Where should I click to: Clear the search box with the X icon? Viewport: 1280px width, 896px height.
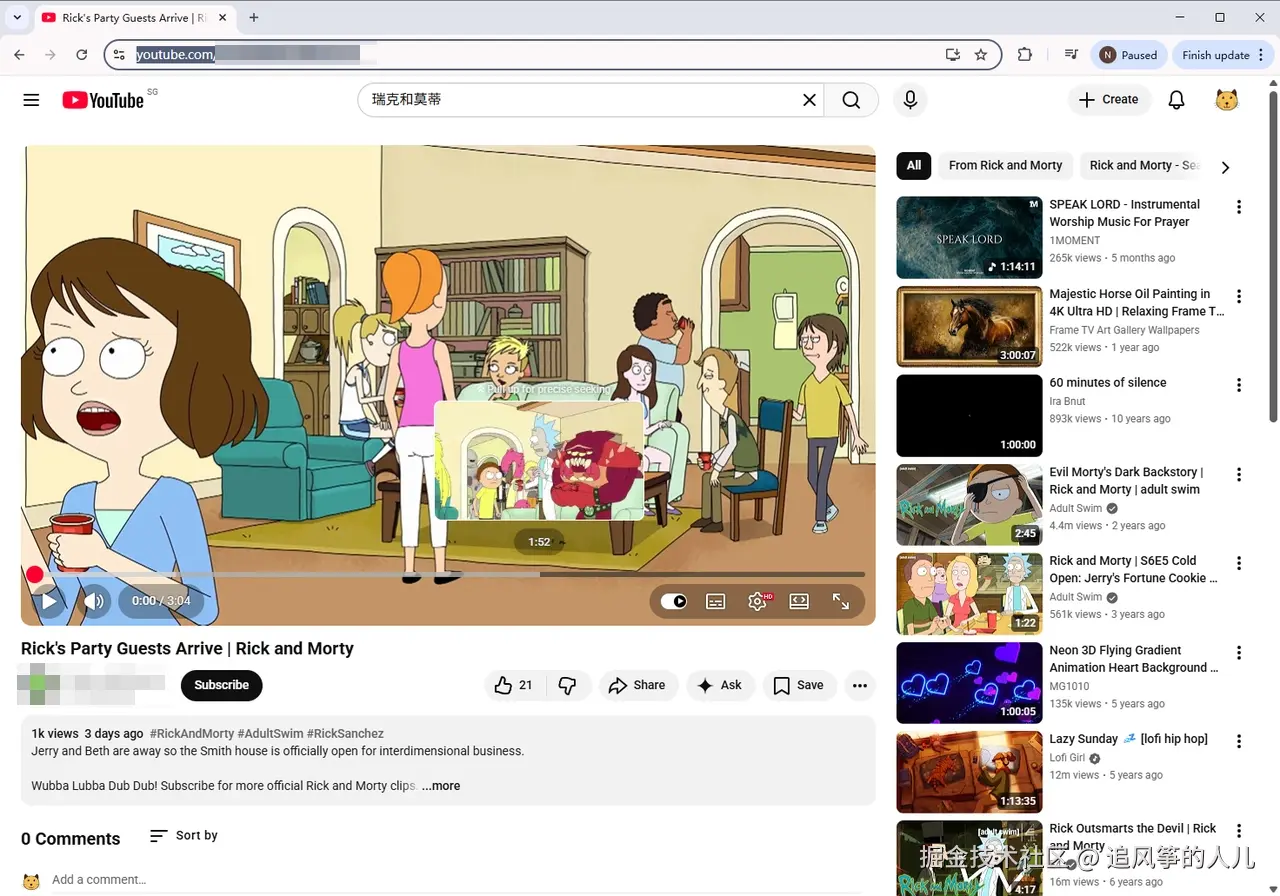[810, 100]
